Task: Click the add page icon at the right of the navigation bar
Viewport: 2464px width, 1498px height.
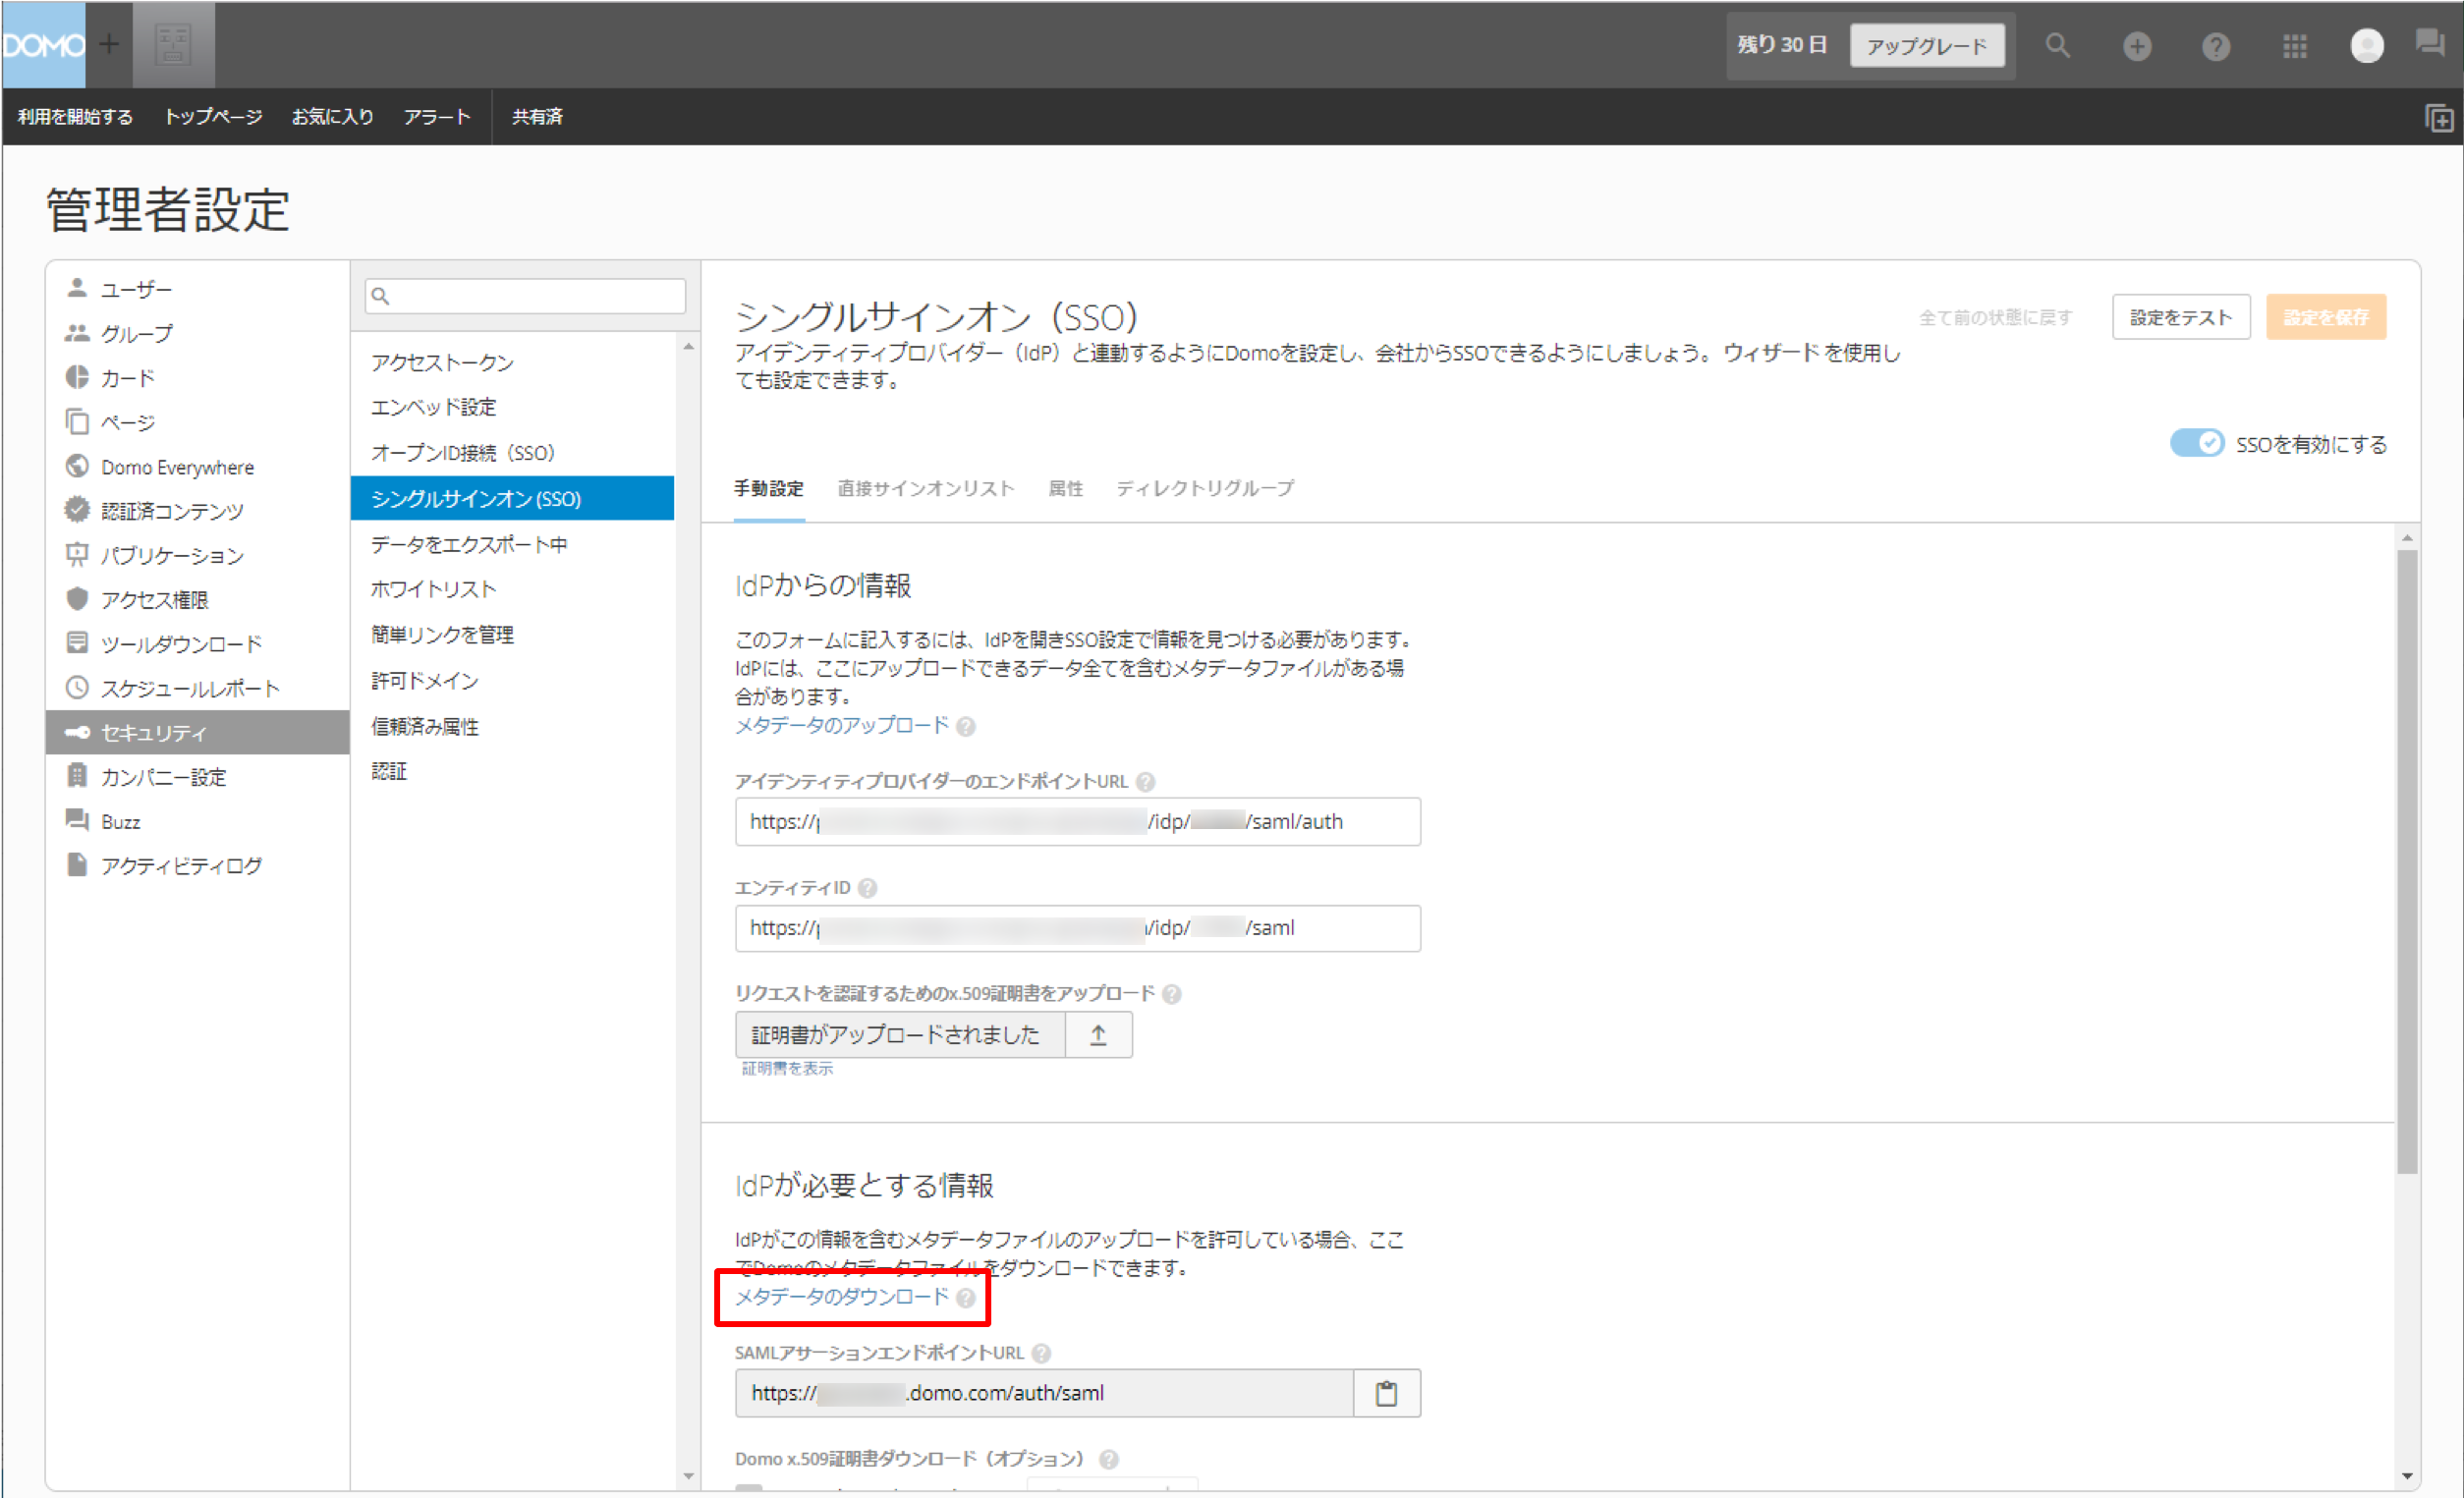Action: pyautogui.click(x=2440, y=118)
